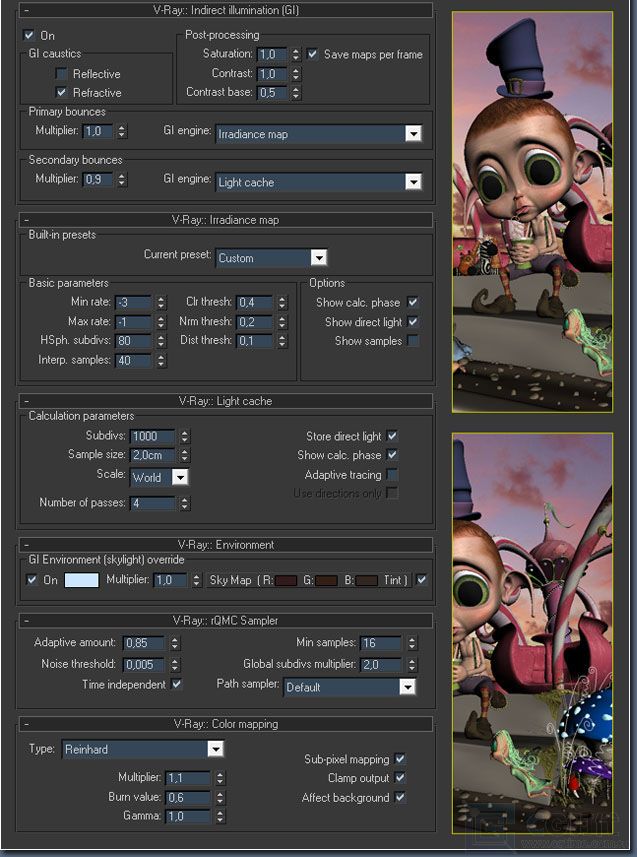
Task: Click the Number of passes spinner
Action: click(185, 503)
